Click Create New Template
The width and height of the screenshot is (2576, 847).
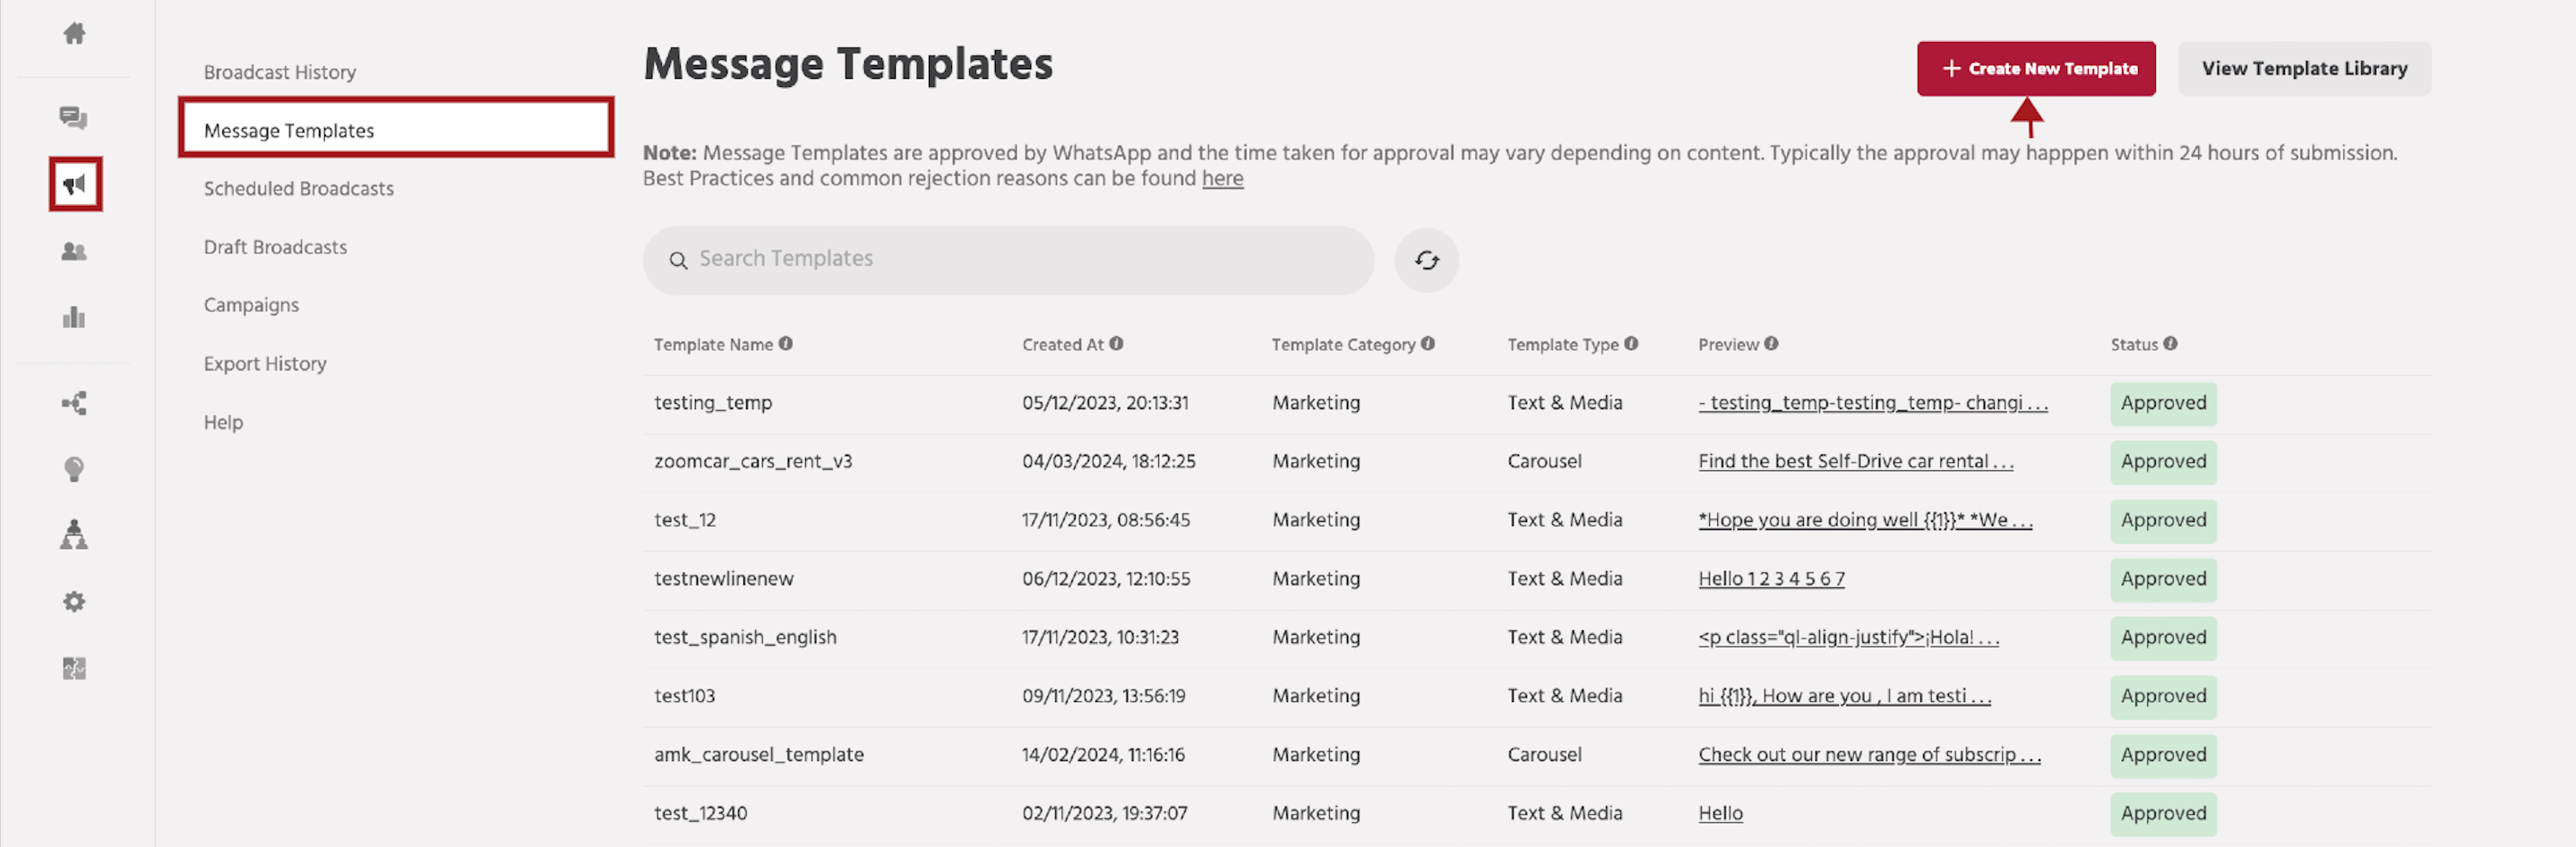(x=2036, y=68)
